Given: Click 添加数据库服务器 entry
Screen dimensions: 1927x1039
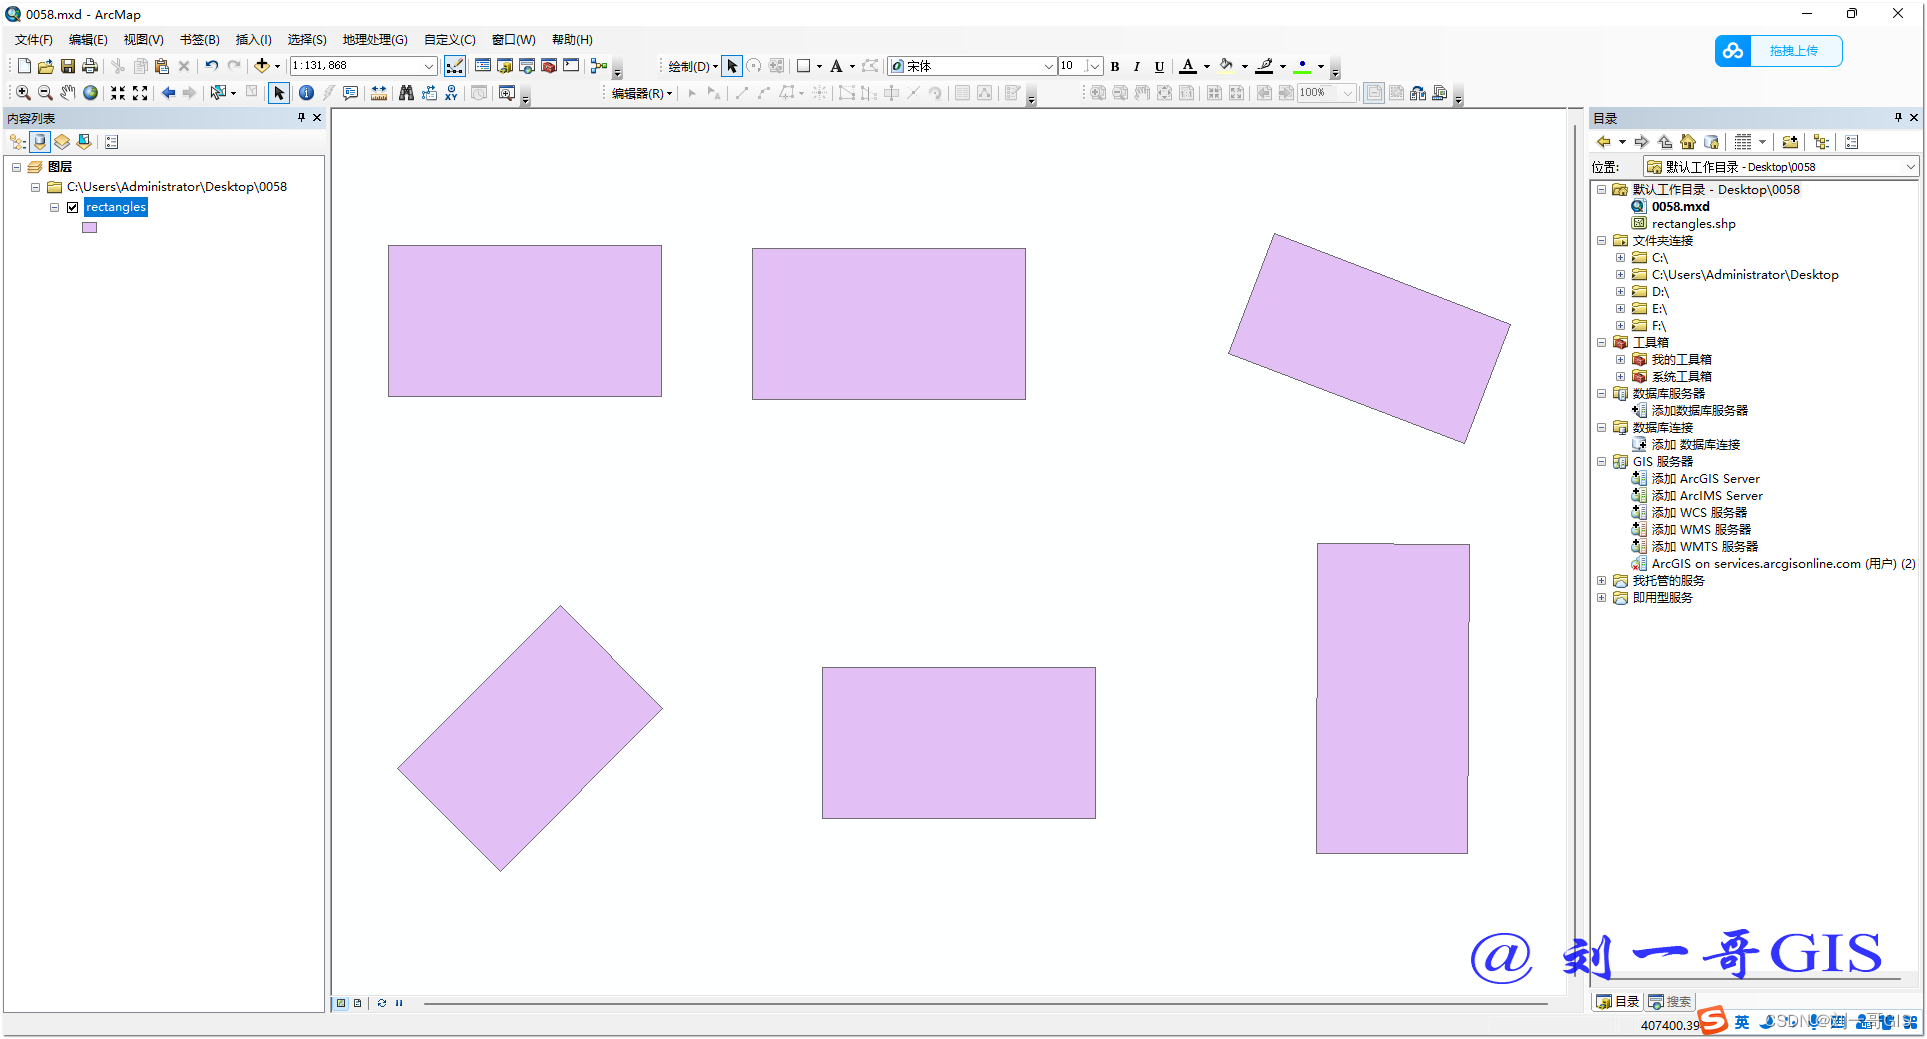Looking at the screenshot, I should (1699, 411).
